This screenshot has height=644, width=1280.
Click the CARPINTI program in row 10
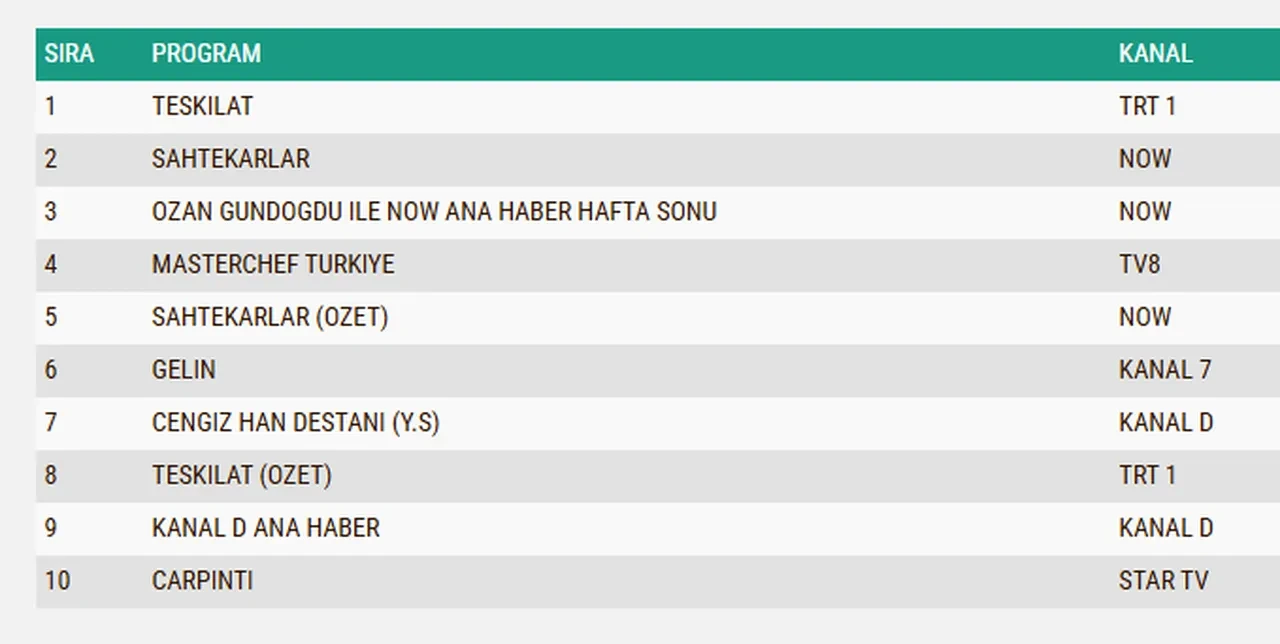202,581
